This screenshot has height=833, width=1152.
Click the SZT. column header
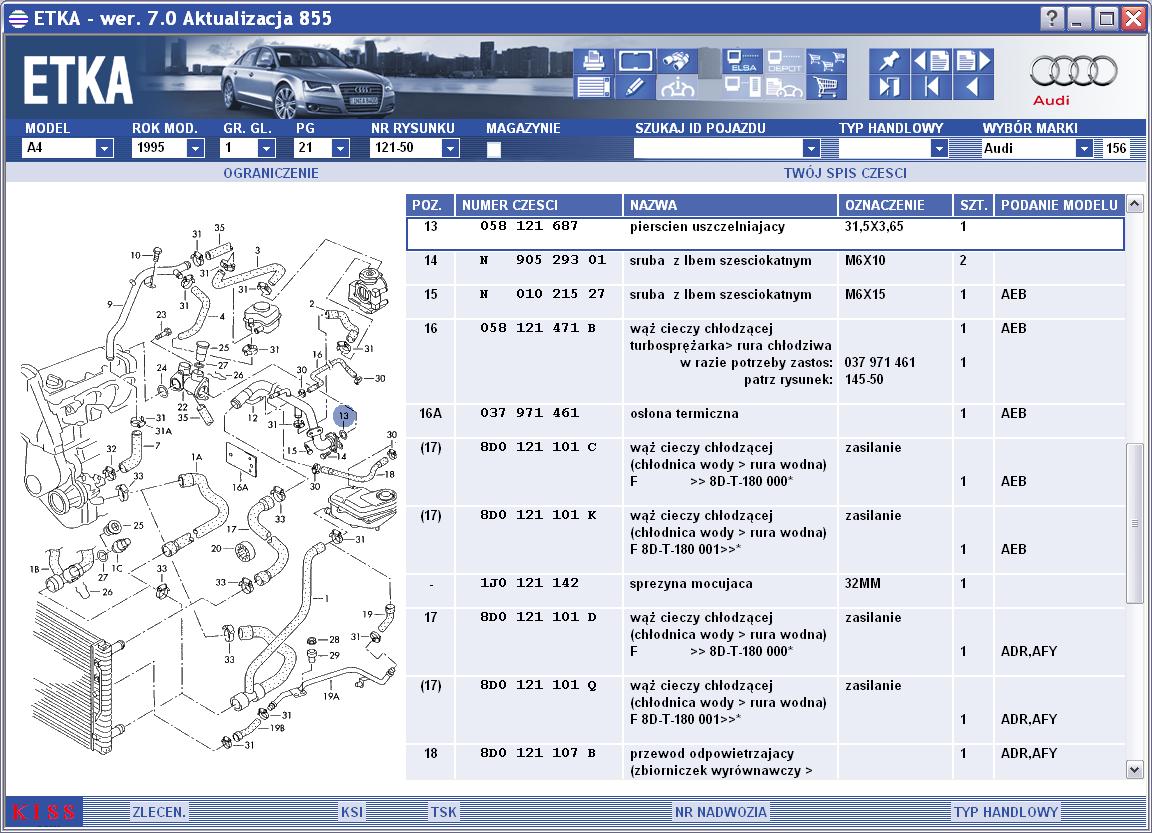click(973, 205)
